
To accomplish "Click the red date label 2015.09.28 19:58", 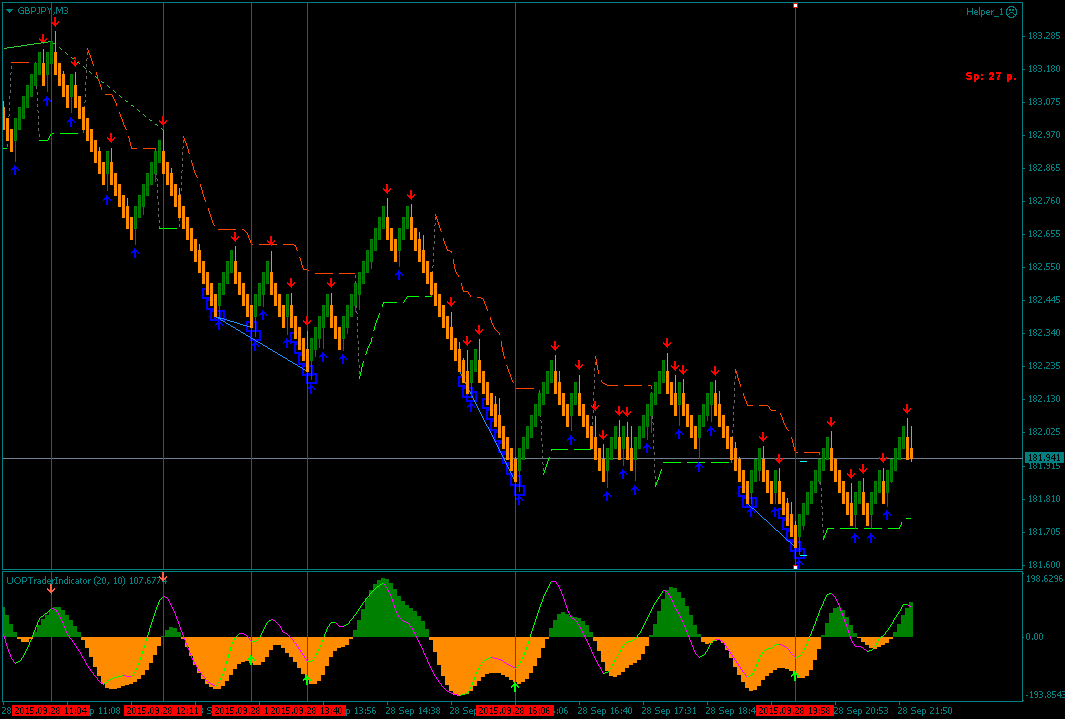I will coord(795,710).
